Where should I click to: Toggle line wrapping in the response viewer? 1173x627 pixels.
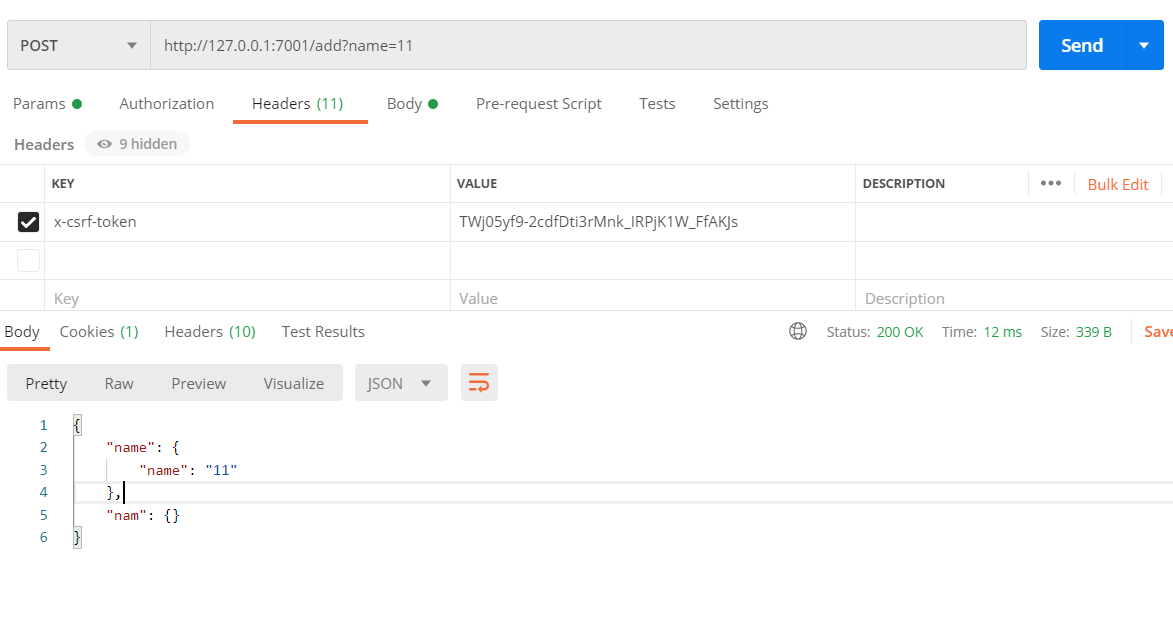[479, 382]
